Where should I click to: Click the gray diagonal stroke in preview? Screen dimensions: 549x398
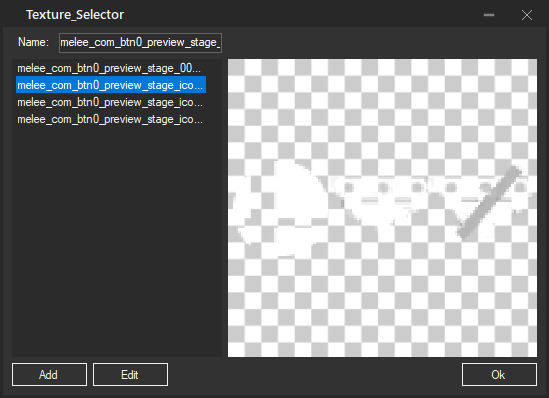pos(489,203)
